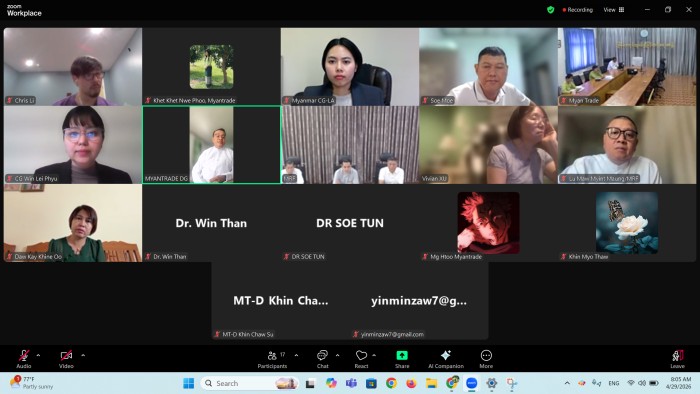
Task: Open Microsoft Store from the taskbar
Action: click(371, 383)
